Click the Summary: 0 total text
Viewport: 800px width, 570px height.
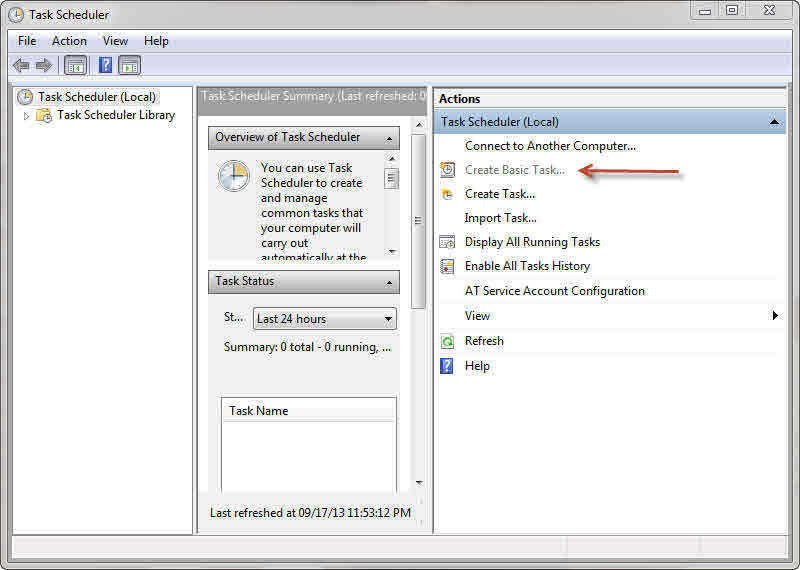[x=308, y=347]
